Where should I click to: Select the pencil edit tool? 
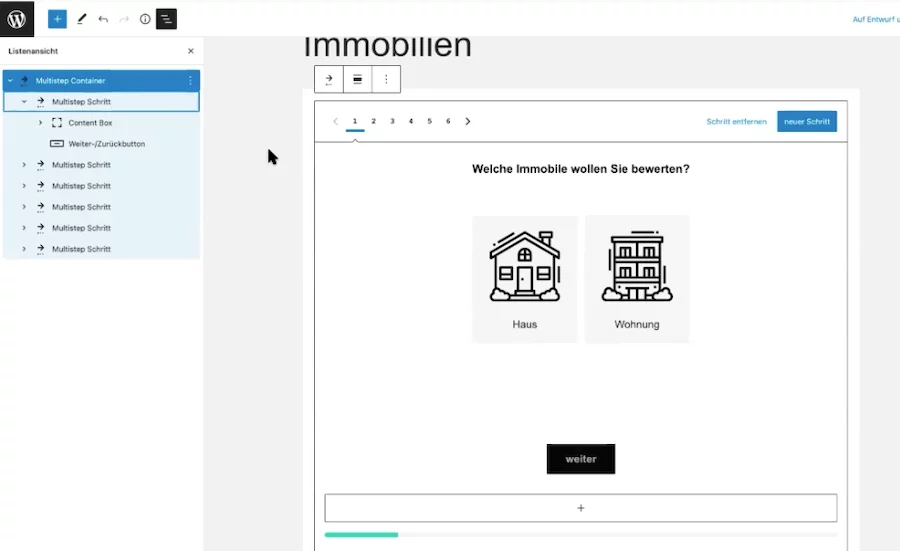pos(82,19)
